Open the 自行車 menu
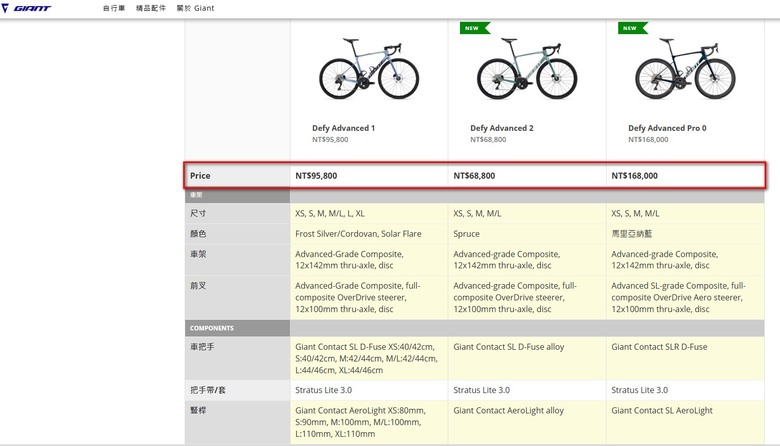The image size is (780, 446). (x=114, y=8)
